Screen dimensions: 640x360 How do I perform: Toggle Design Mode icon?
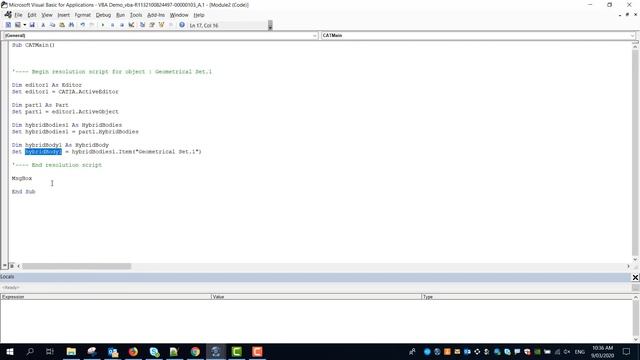(x=131, y=25)
